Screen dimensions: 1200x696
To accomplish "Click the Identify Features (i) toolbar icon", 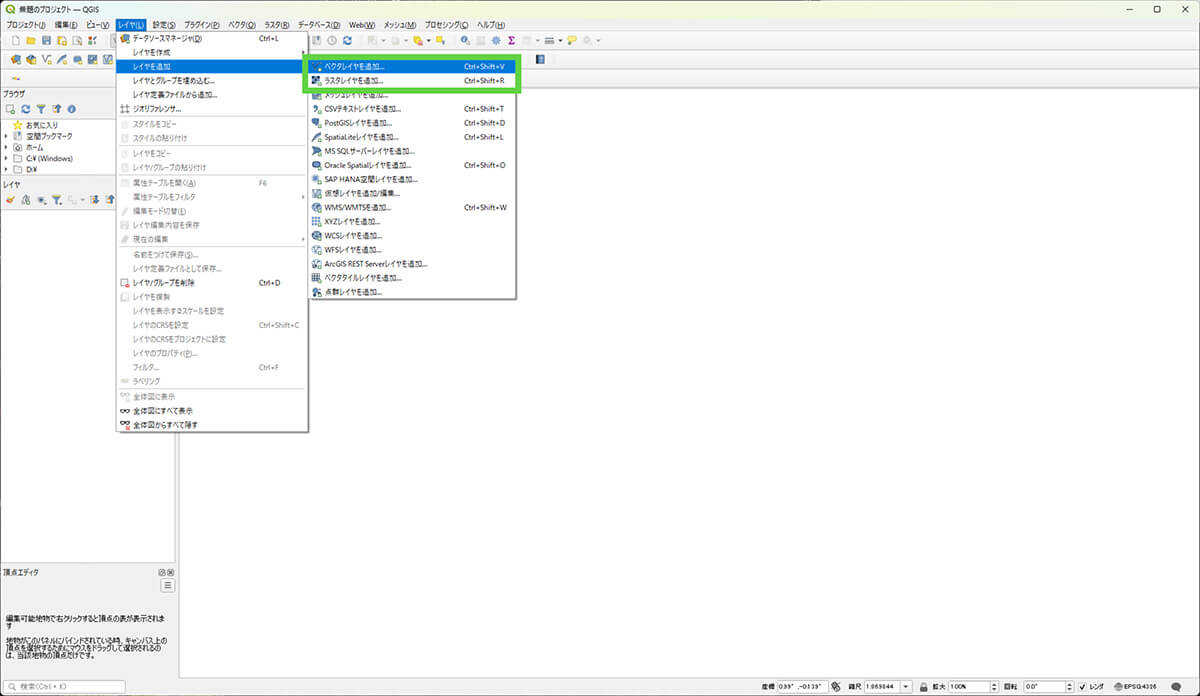I will 465,40.
